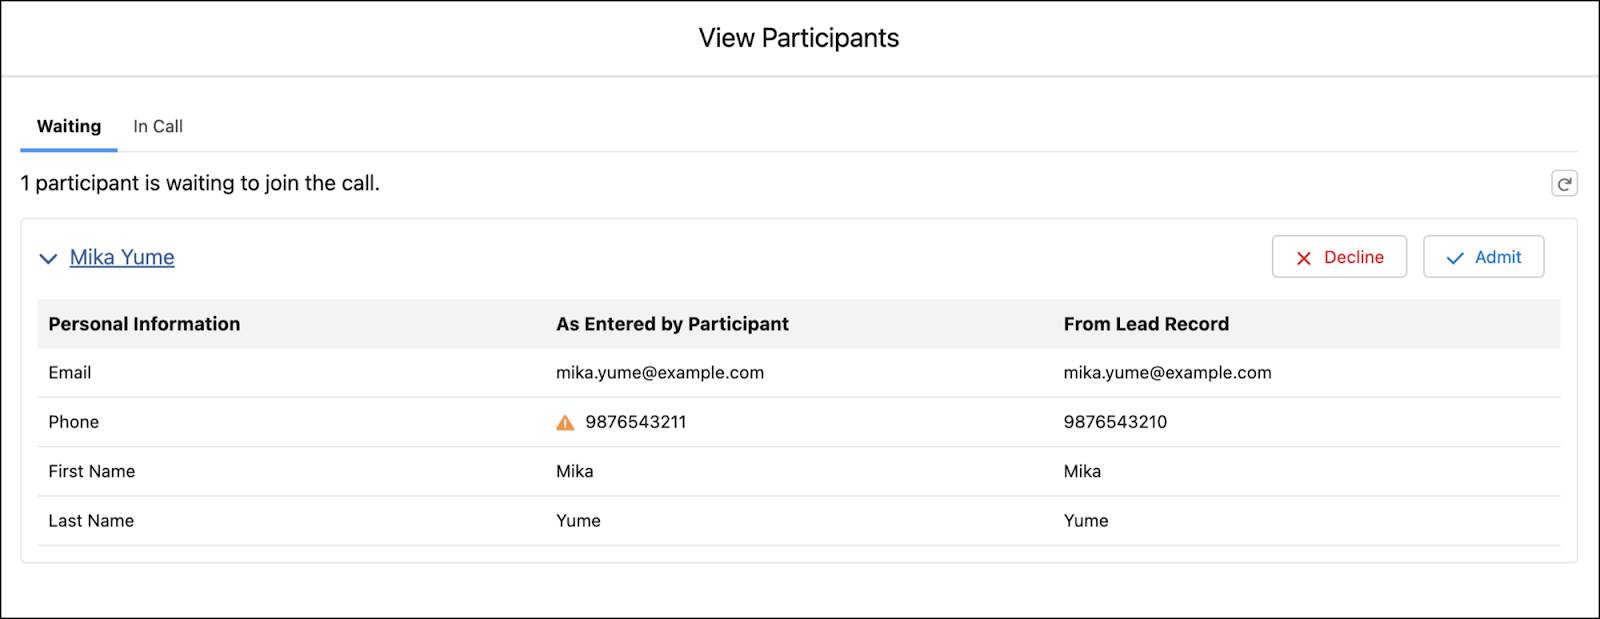Select the lead record phone 9876543210
Viewport: 1600px width, 619px height.
[x=1115, y=422]
